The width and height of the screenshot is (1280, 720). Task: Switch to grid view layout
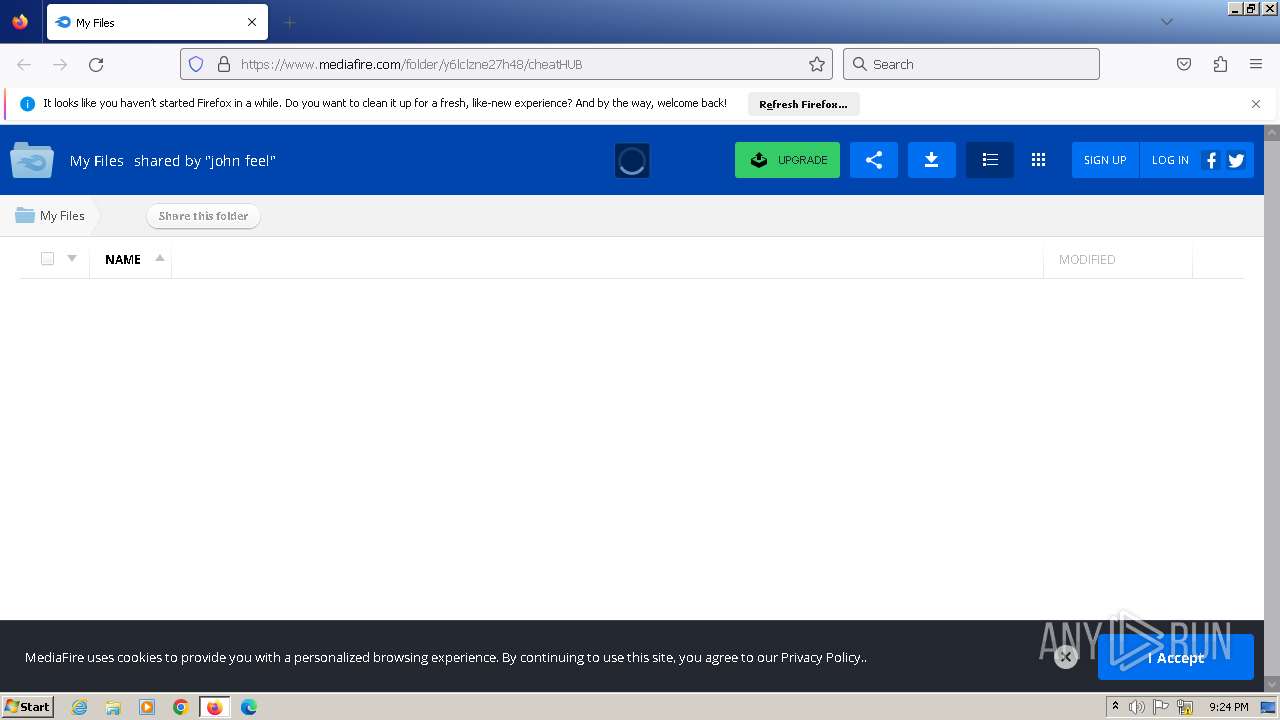(1038, 160)
